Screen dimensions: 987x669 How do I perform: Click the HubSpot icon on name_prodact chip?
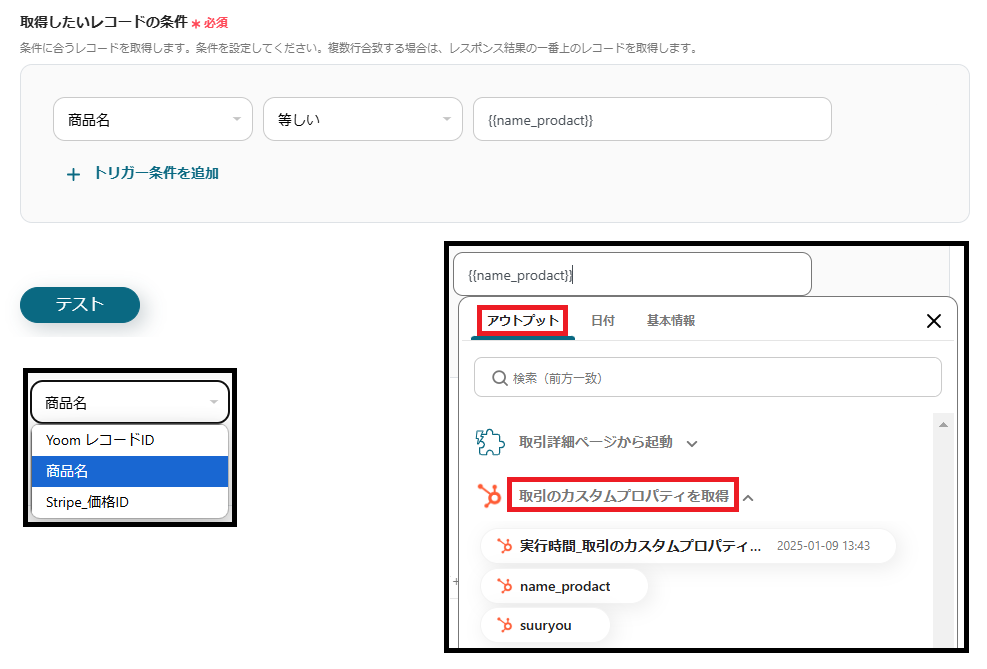tap(504, 586)
